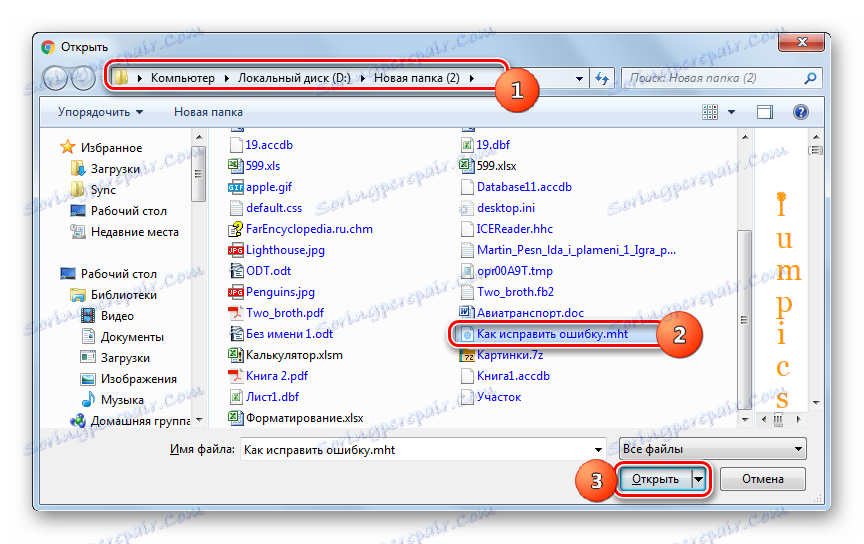Expand the breadcrumb arrow after Компьютер
Image resolution: width=864 pixels, height=544 pixels.
coord(226,78)
